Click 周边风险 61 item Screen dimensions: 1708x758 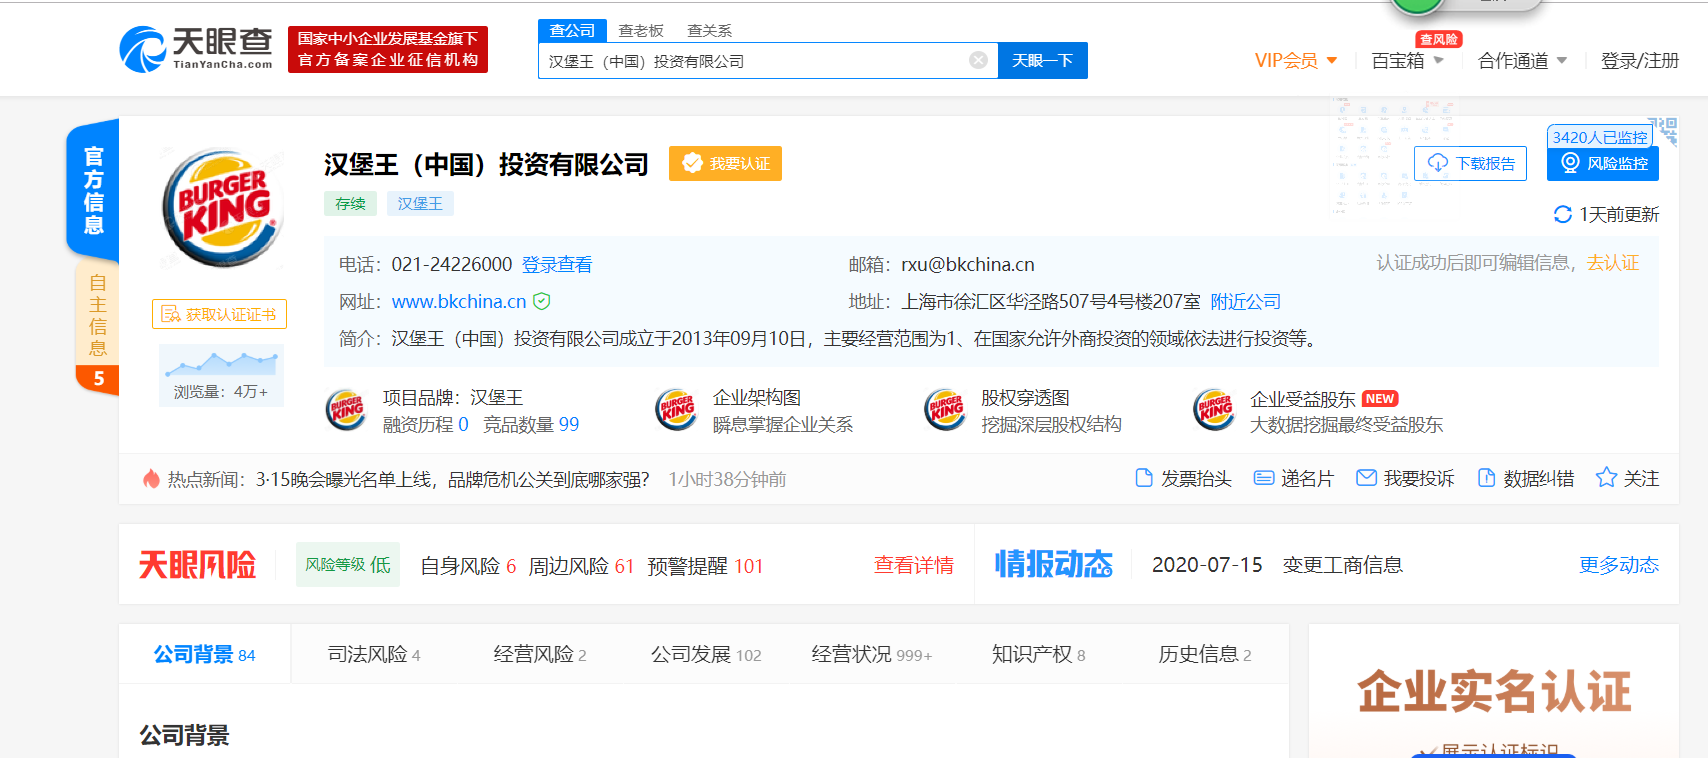(581, 566)
